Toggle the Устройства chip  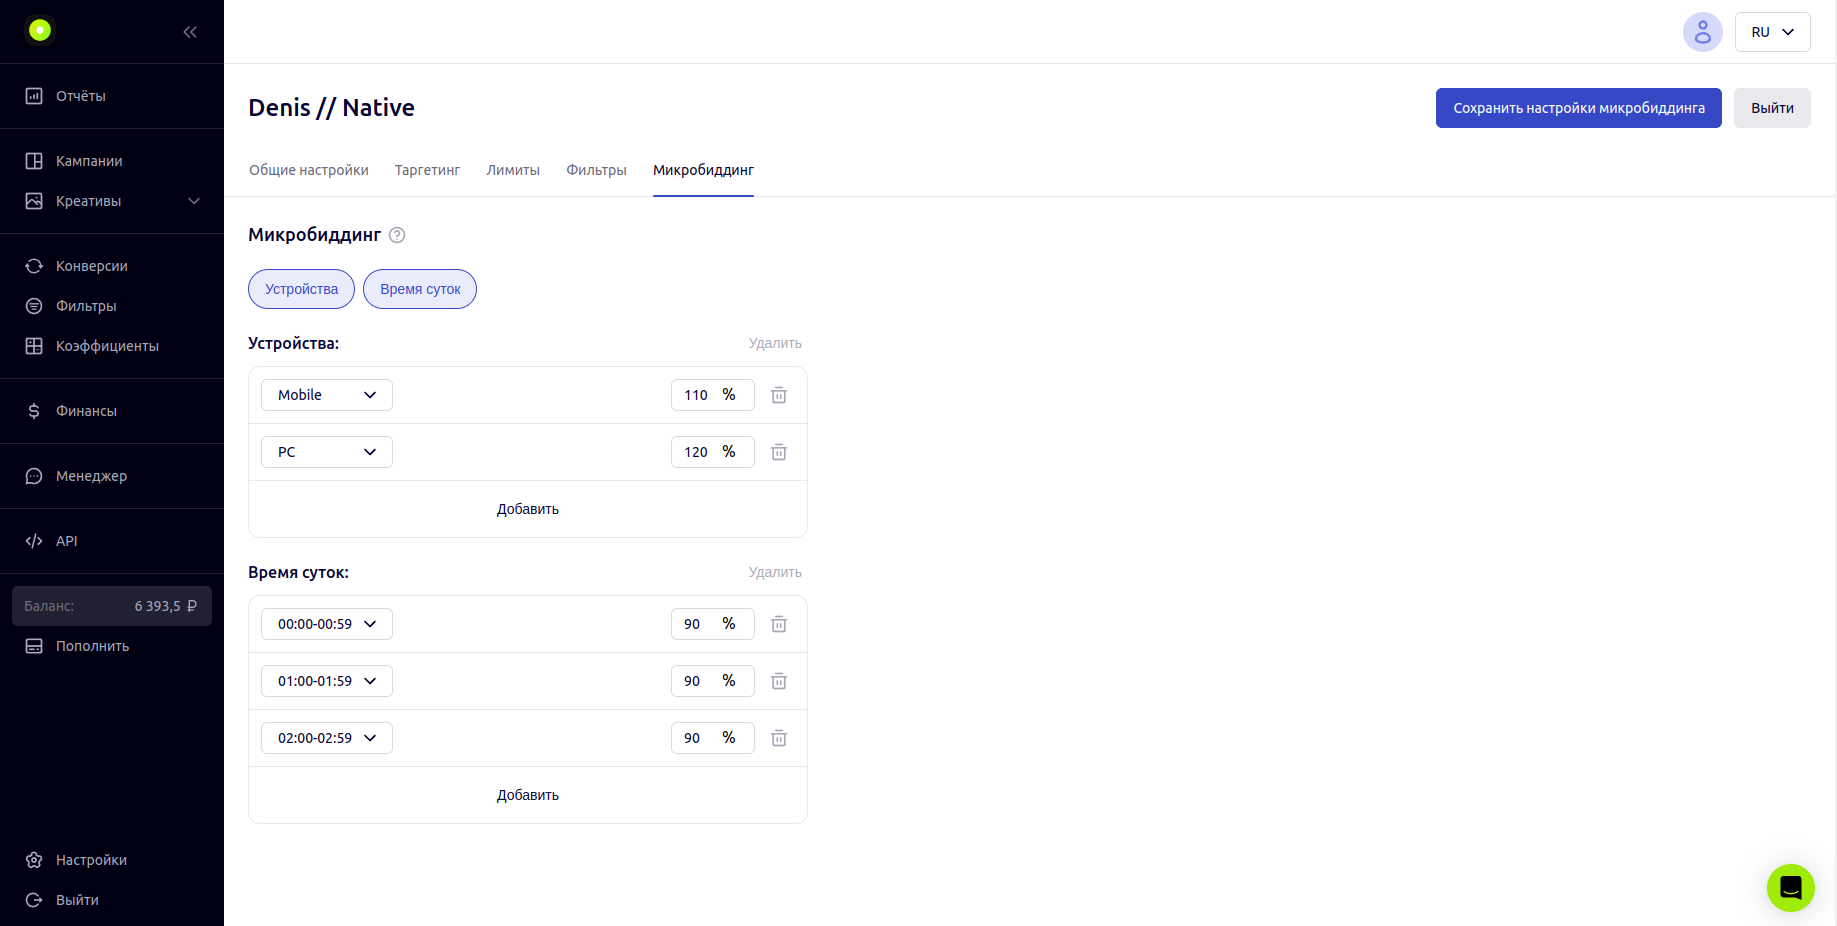(301, 289)
